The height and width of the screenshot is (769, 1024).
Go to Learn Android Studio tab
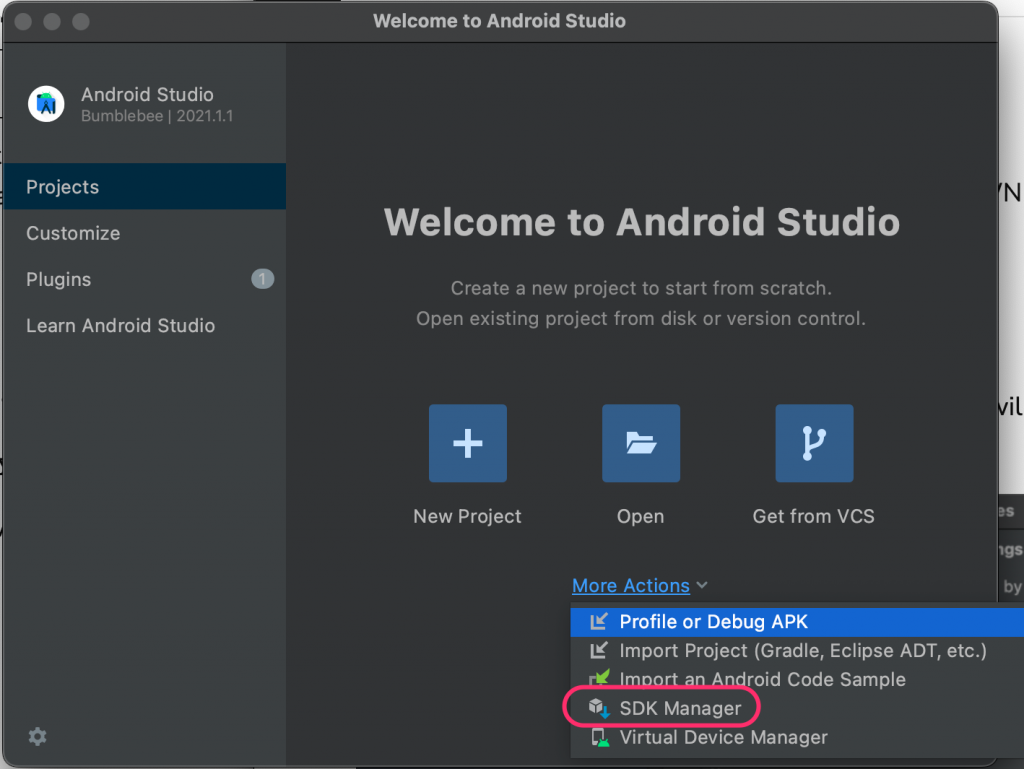pos(144,326)
